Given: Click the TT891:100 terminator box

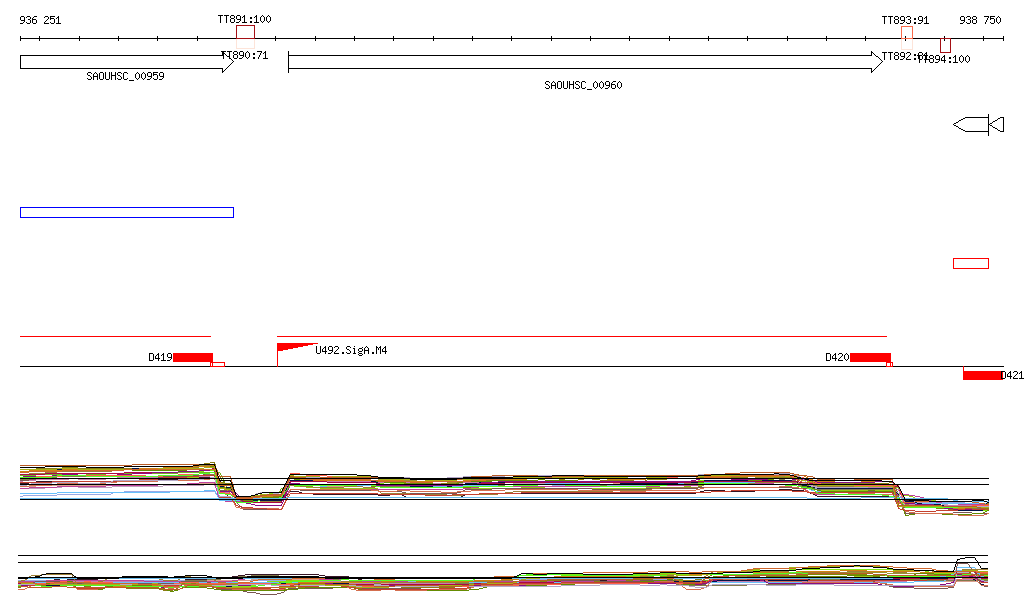Looking at the screenshot, I should click(x=245, y=32).
